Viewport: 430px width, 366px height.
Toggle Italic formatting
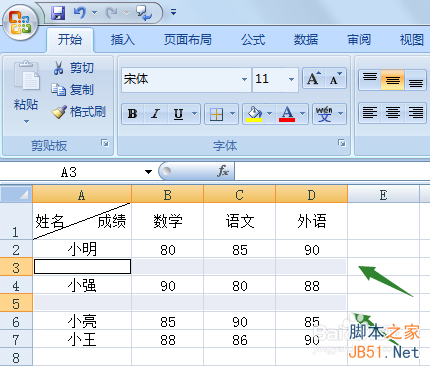coord(155,114)
